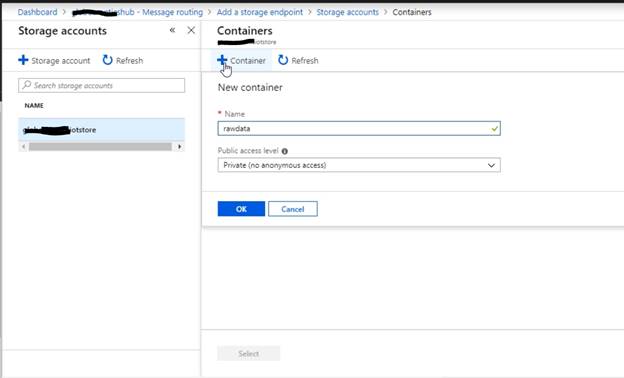Go to Dashboard breadcrumb
Screen dimensions: 624x378
[x=37, y=12]
